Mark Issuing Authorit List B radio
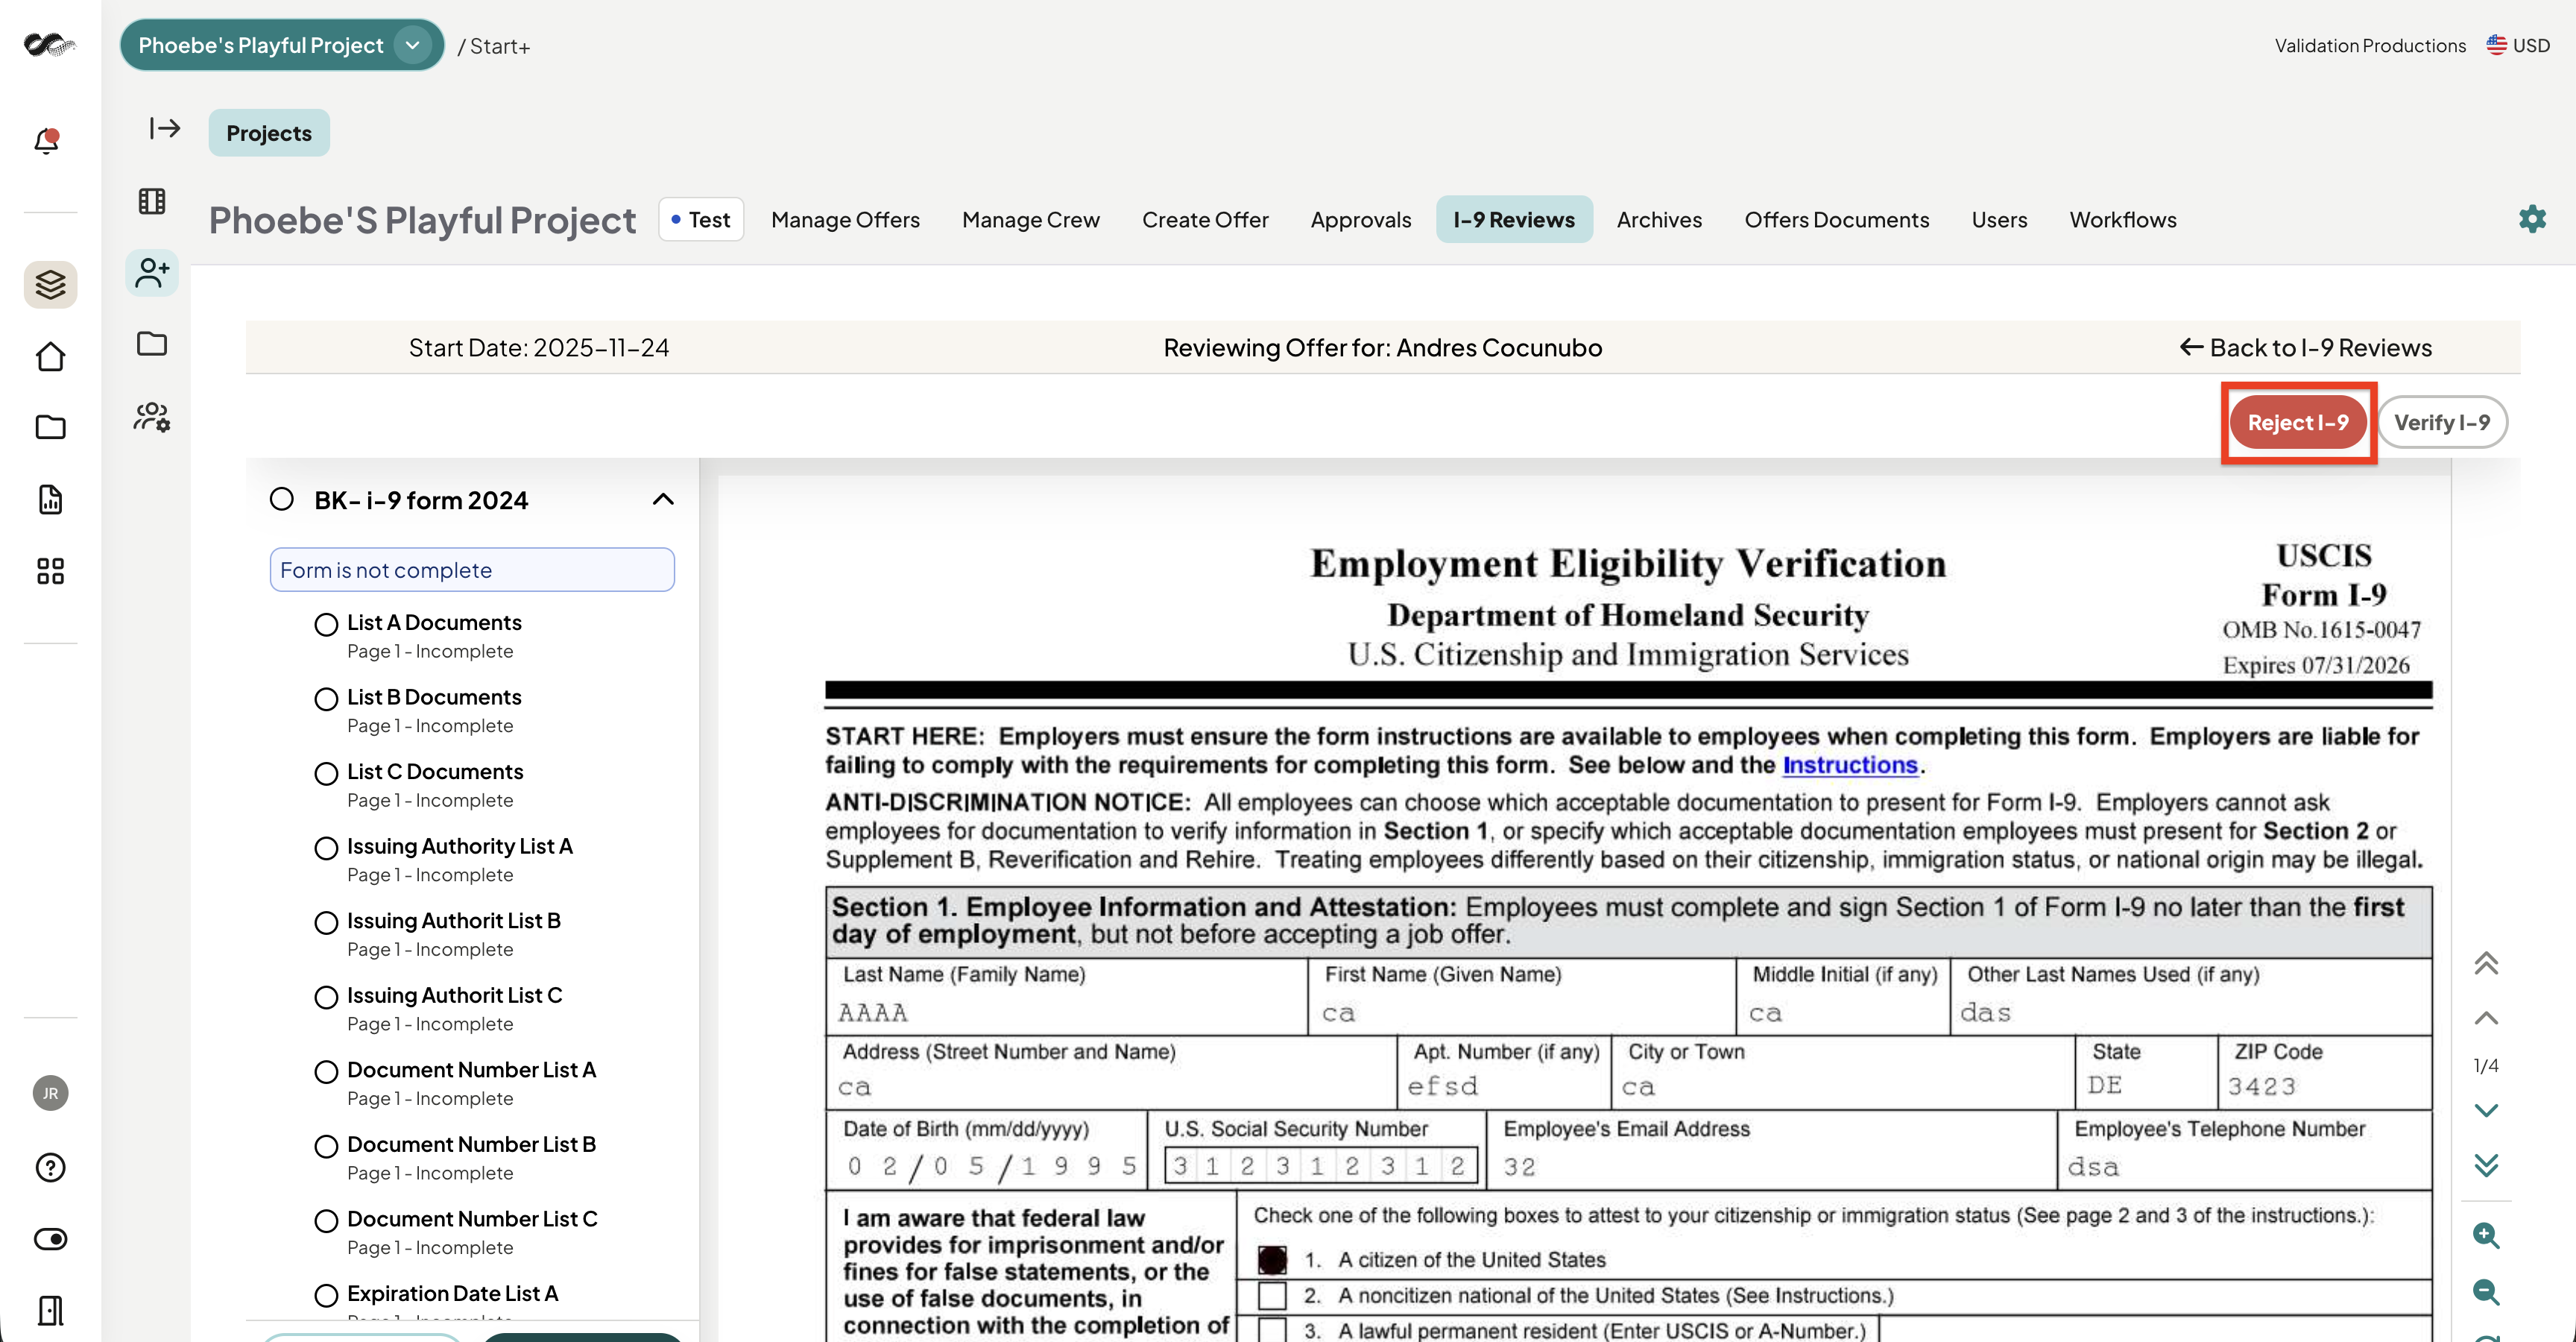This screenshot has height=1342, width=2576. [x=326, y=923]
